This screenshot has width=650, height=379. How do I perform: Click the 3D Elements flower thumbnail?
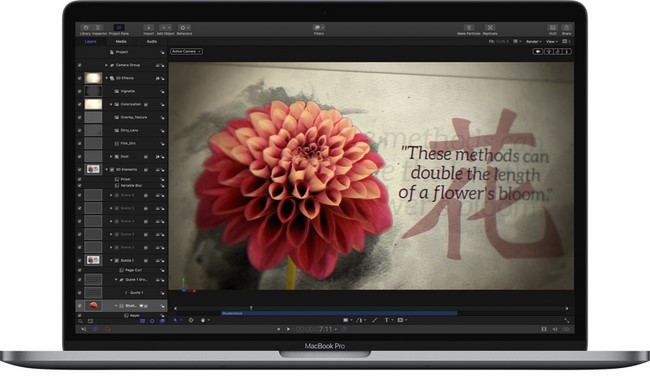[x=93, y=169]
